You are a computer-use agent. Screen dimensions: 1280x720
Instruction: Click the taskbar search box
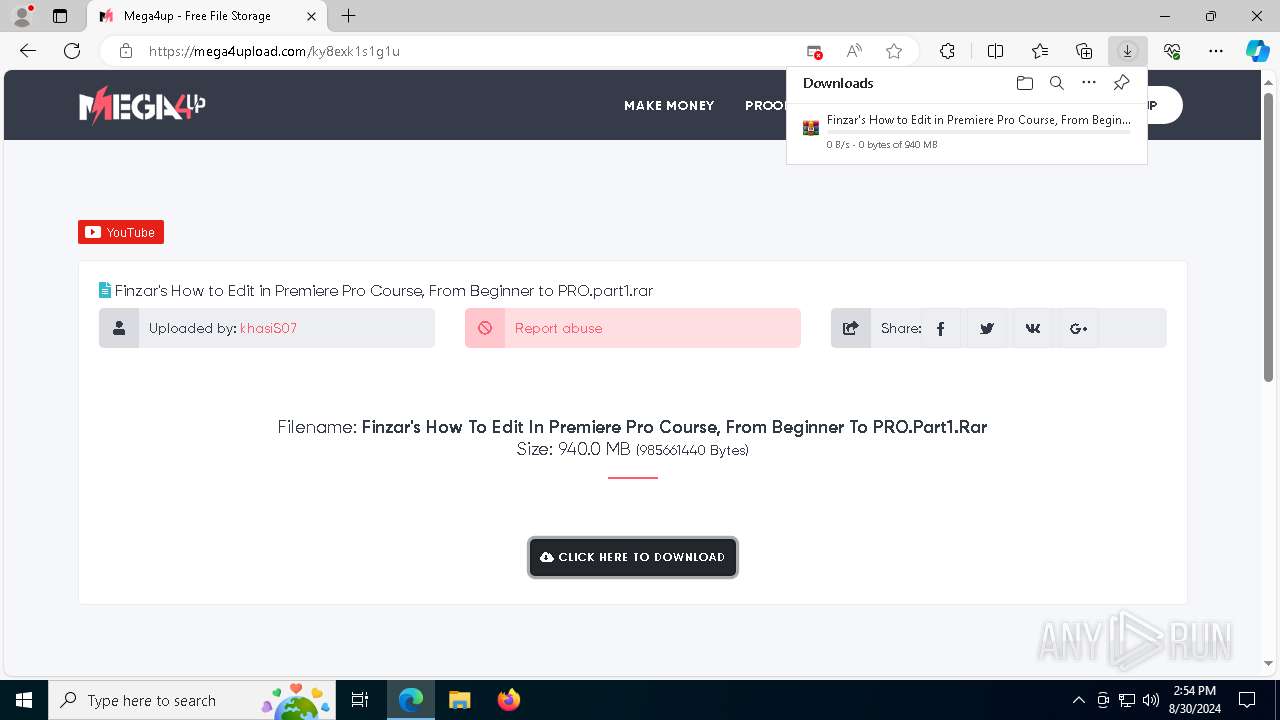point(192,700)
